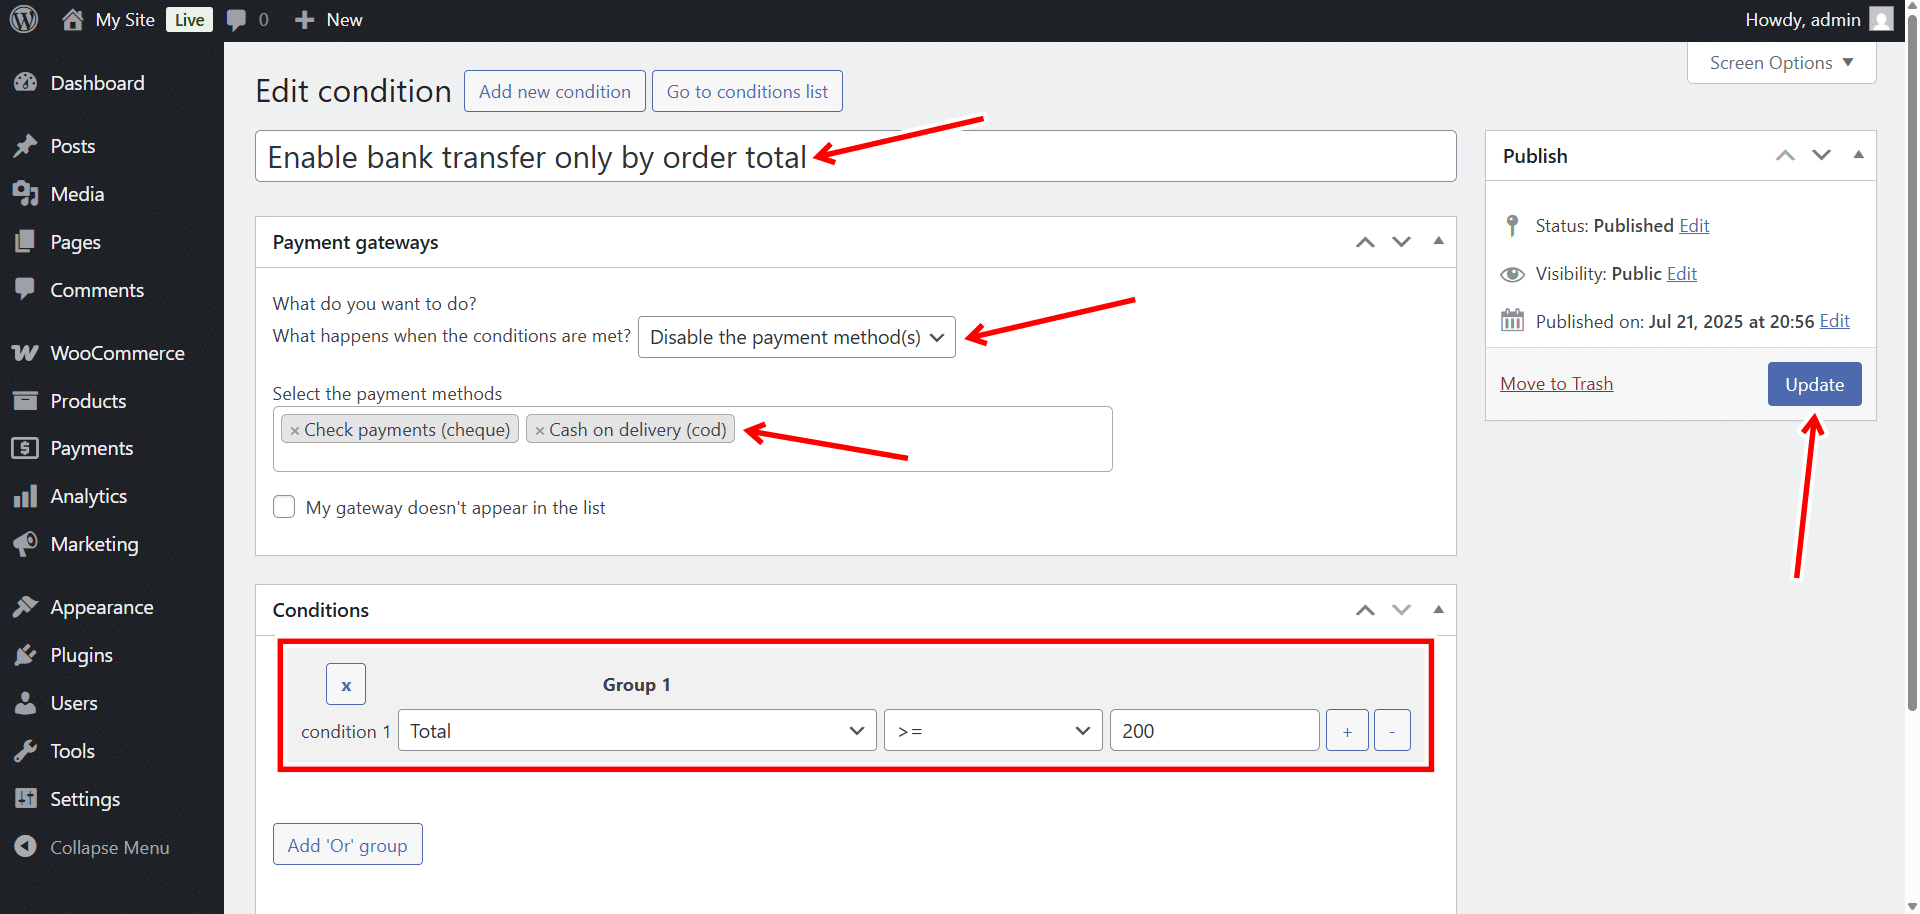Remove Check payments (cheque) tag
This screenshot has width=1920, height=914.
point(295,431)
